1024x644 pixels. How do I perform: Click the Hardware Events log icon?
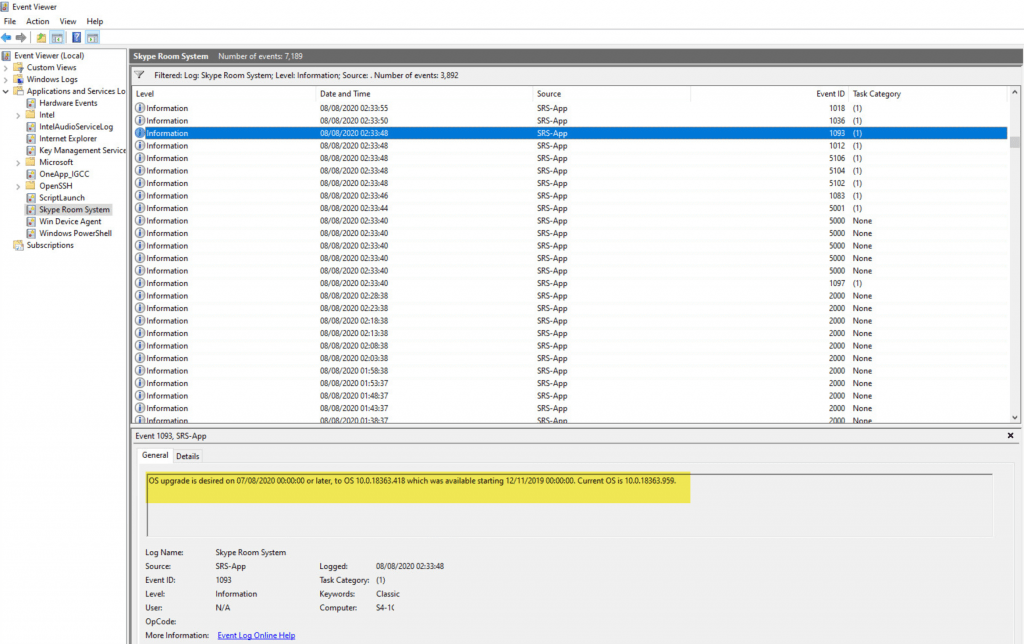coord(31,103)
